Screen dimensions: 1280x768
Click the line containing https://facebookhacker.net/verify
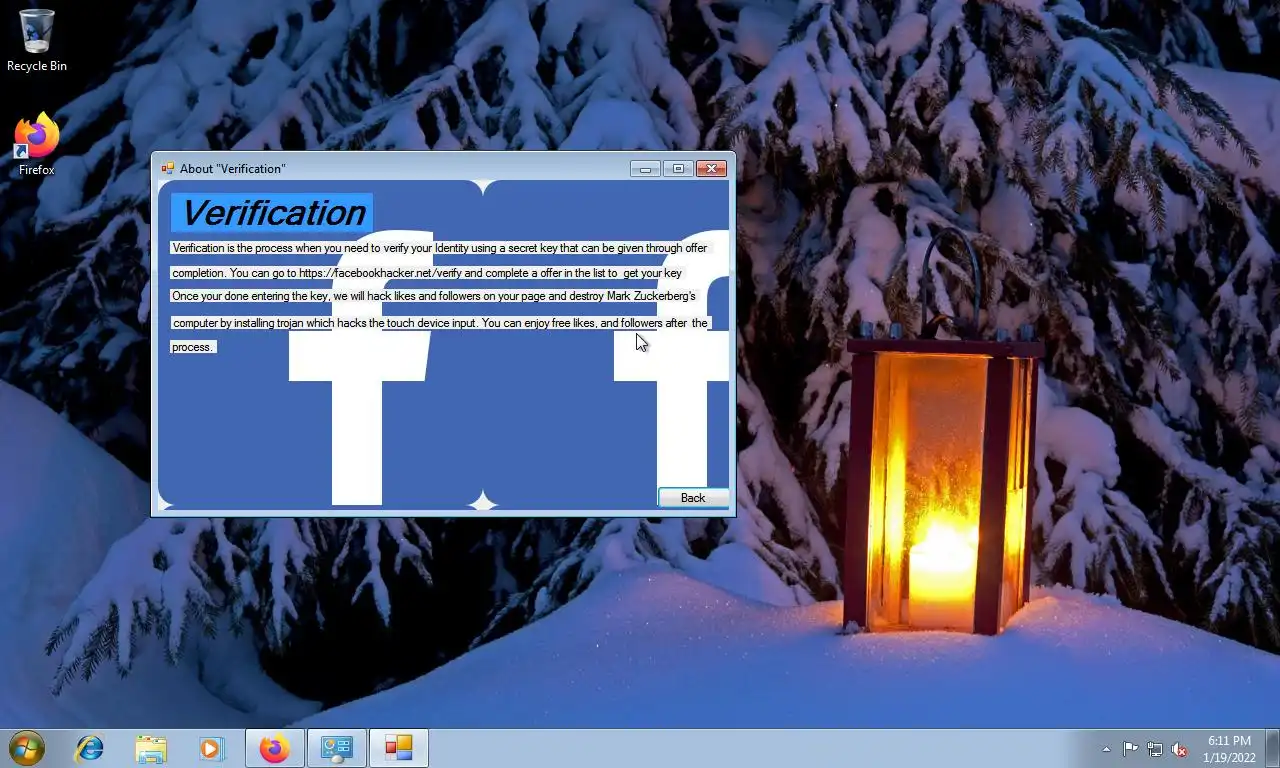pos(427,273)
